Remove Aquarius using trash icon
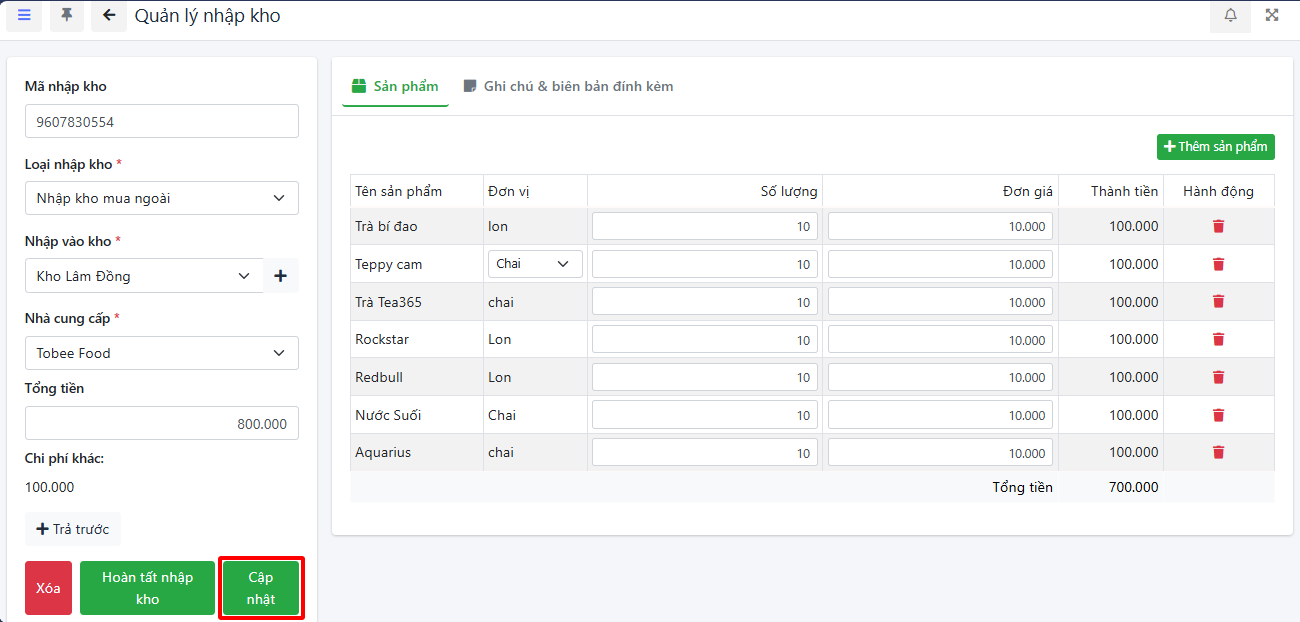The height and width of the screenshot is (622, 1300). point(1218,452)
